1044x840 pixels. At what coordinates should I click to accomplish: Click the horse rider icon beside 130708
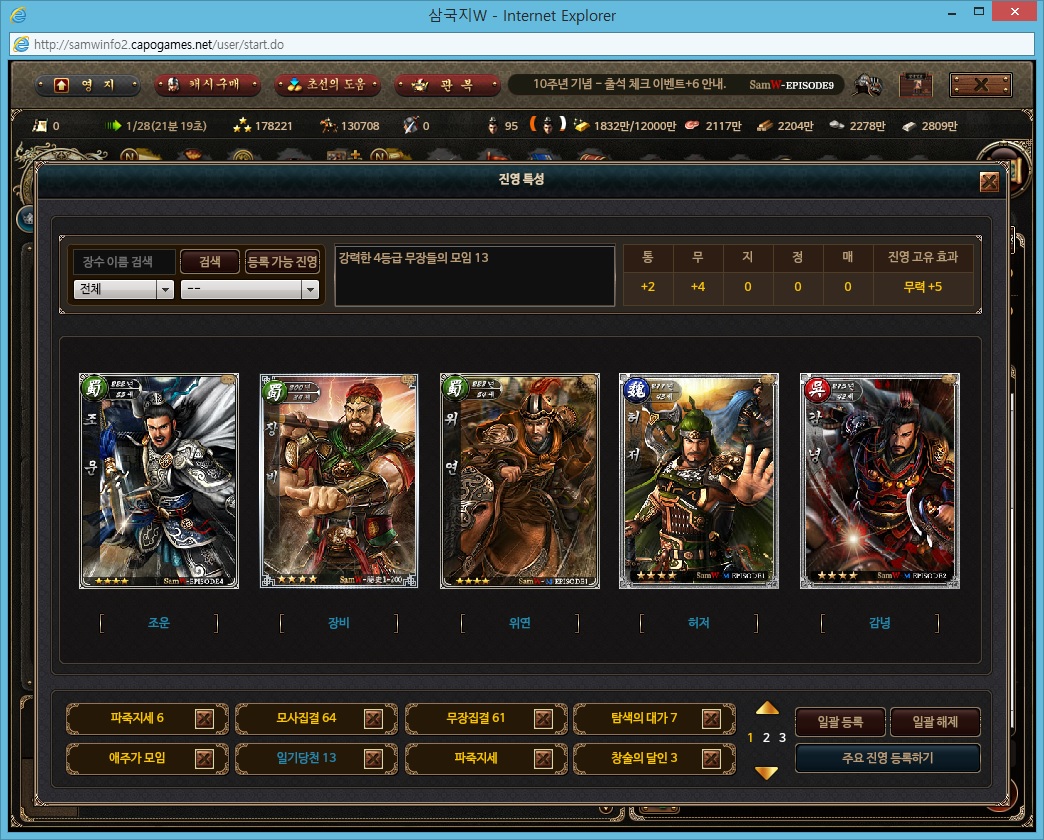click(328, 125)
